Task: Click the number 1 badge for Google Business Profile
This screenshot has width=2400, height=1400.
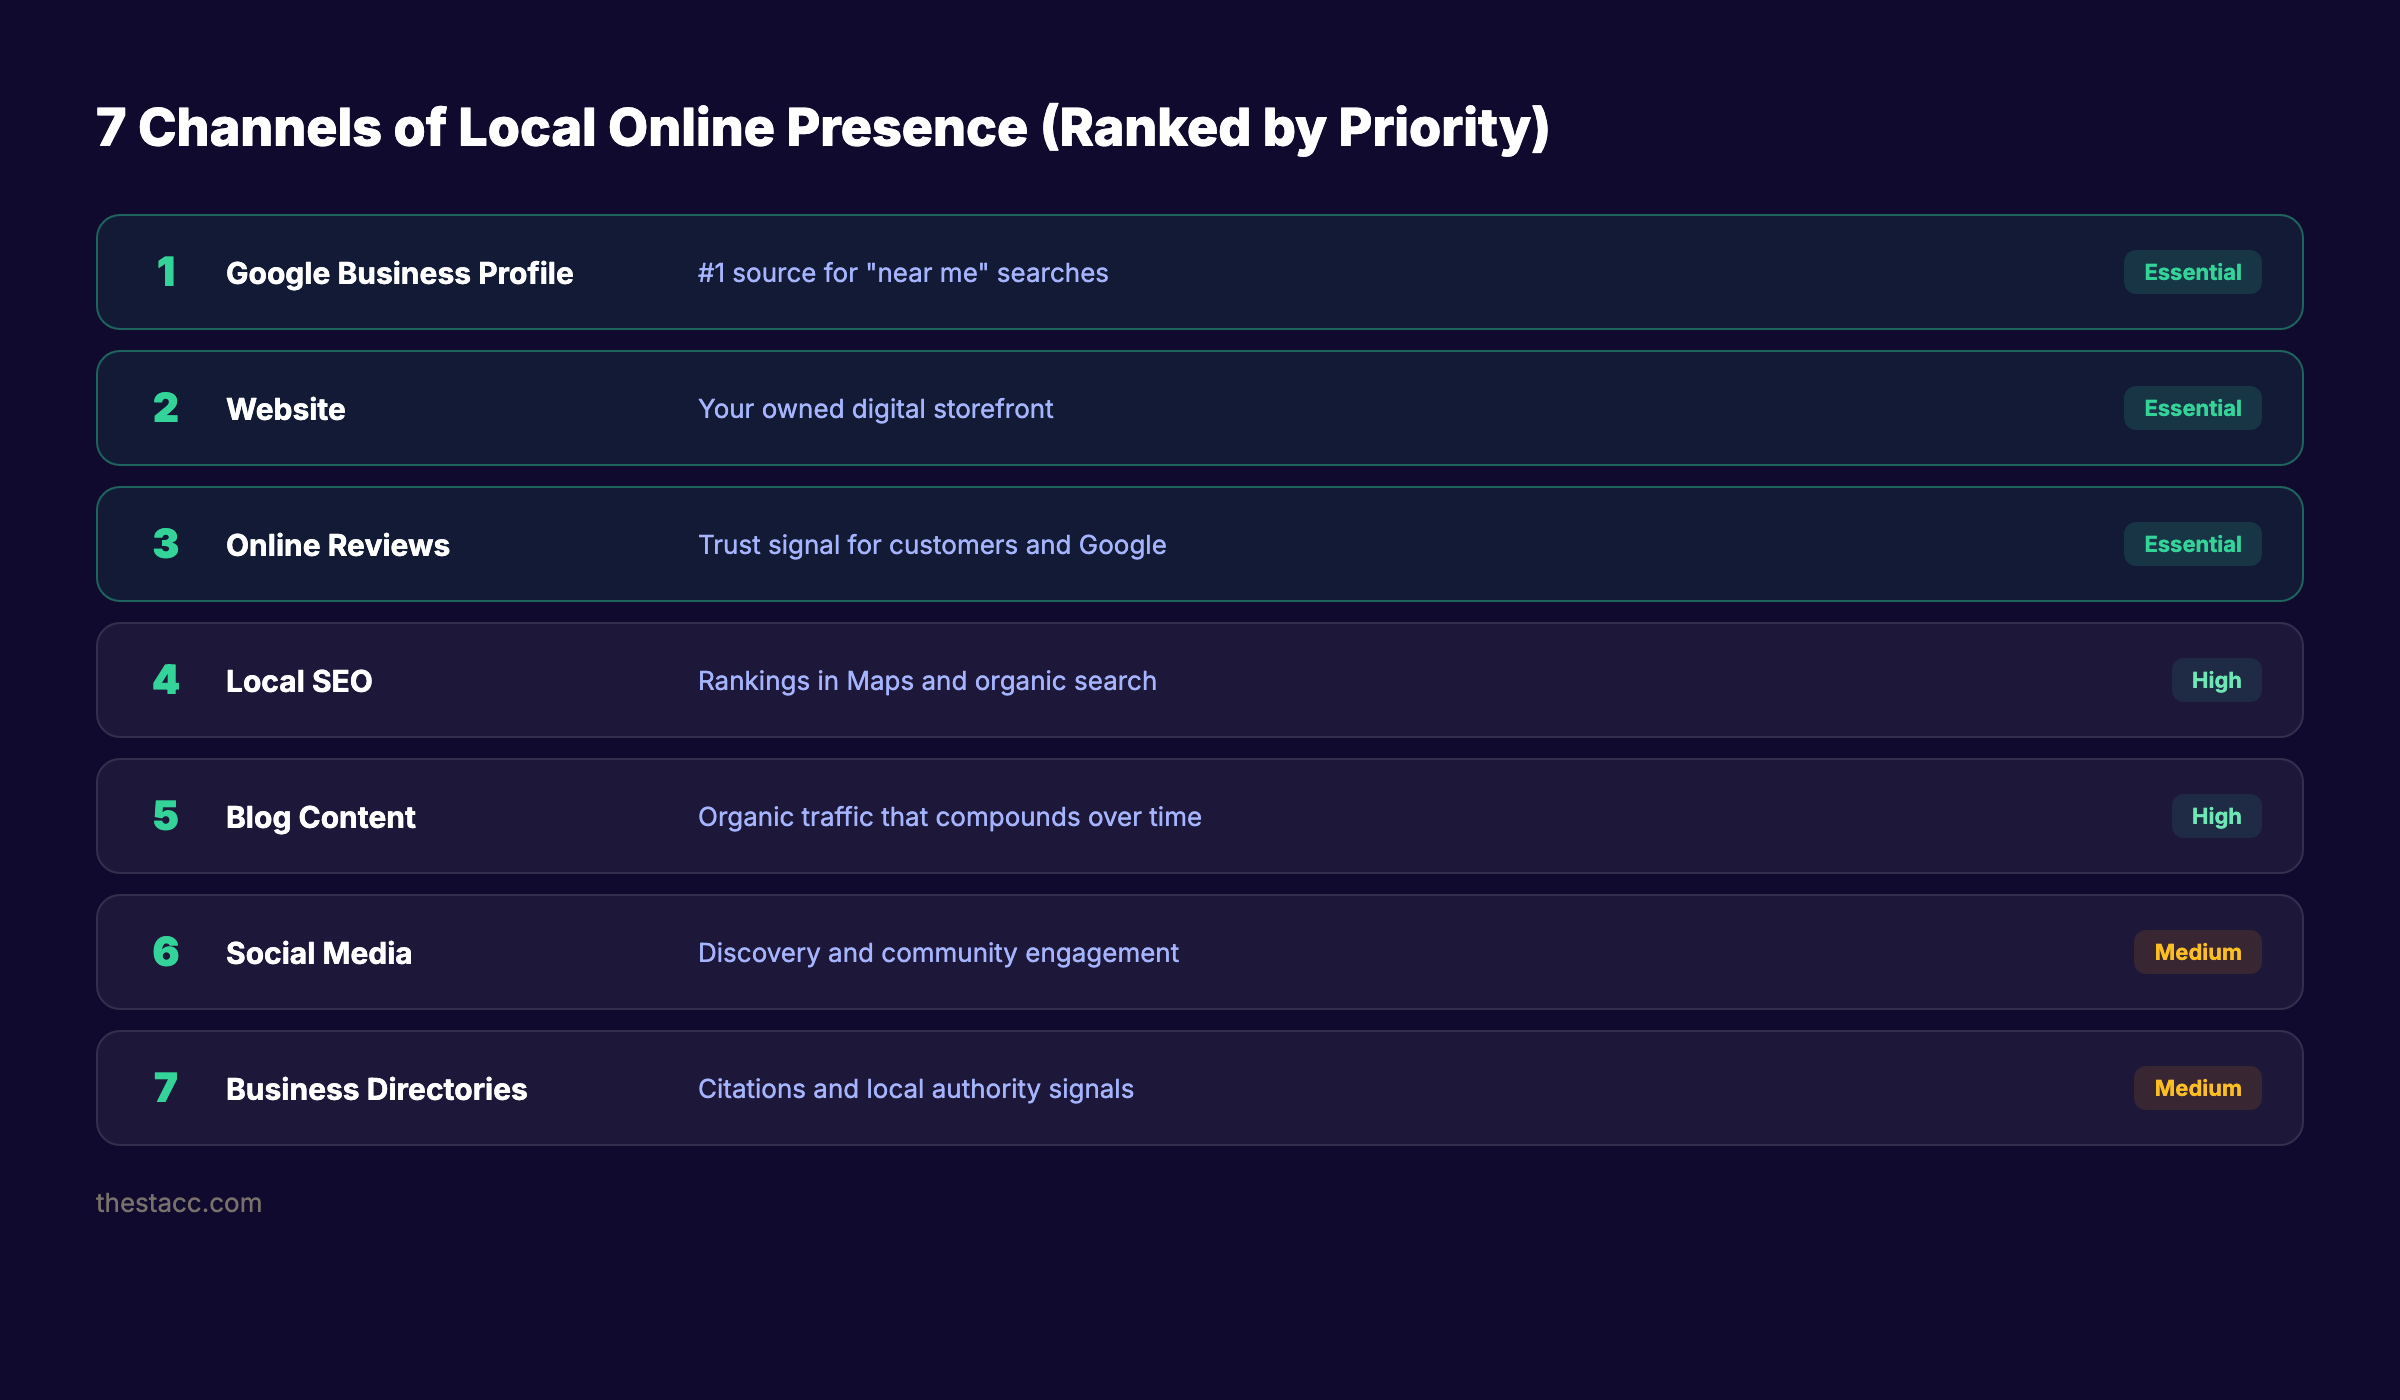Action: (166, 272)
